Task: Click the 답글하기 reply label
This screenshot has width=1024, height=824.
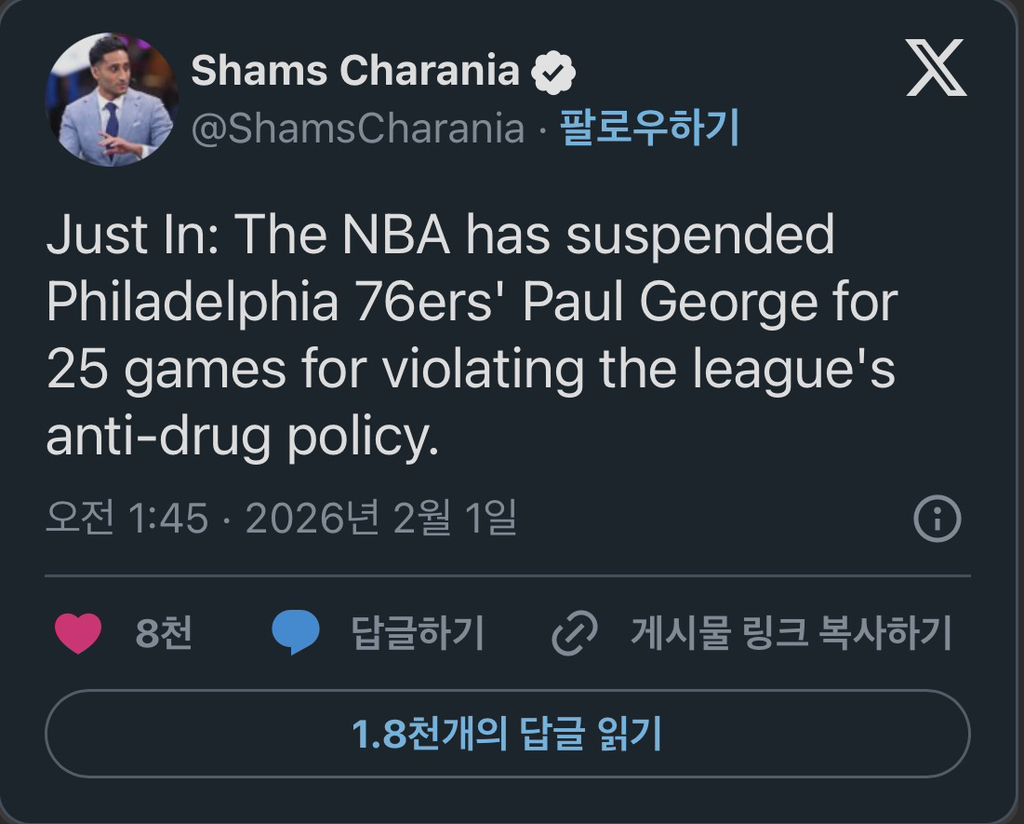Action: point(417,633)
